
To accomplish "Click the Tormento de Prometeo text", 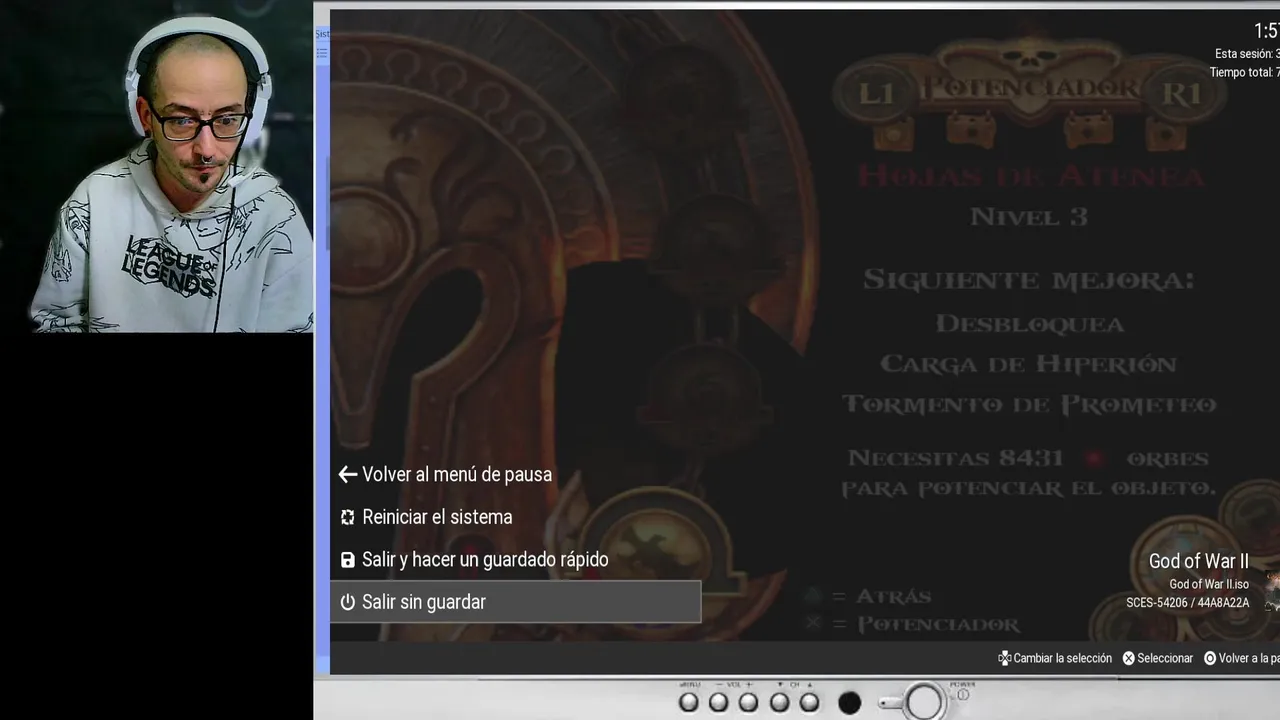I will click(x=1029, y=404).
